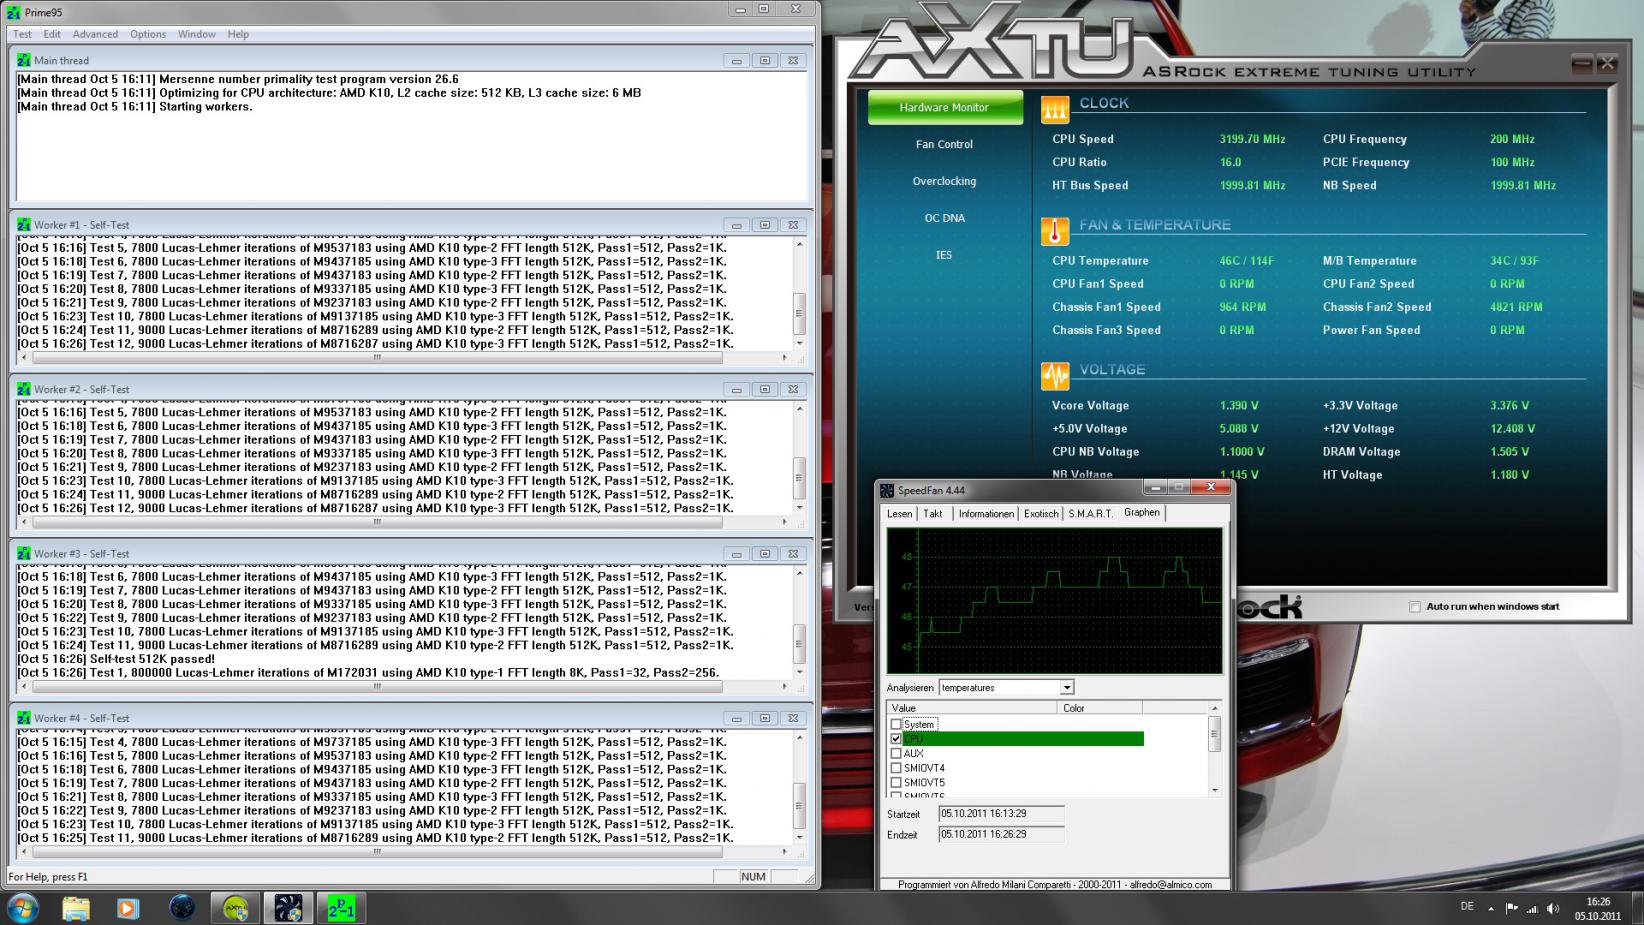Switch to Takt tab in SpeedFan
The width and height of the screenshot is (1644, 925).
(933, 514)
